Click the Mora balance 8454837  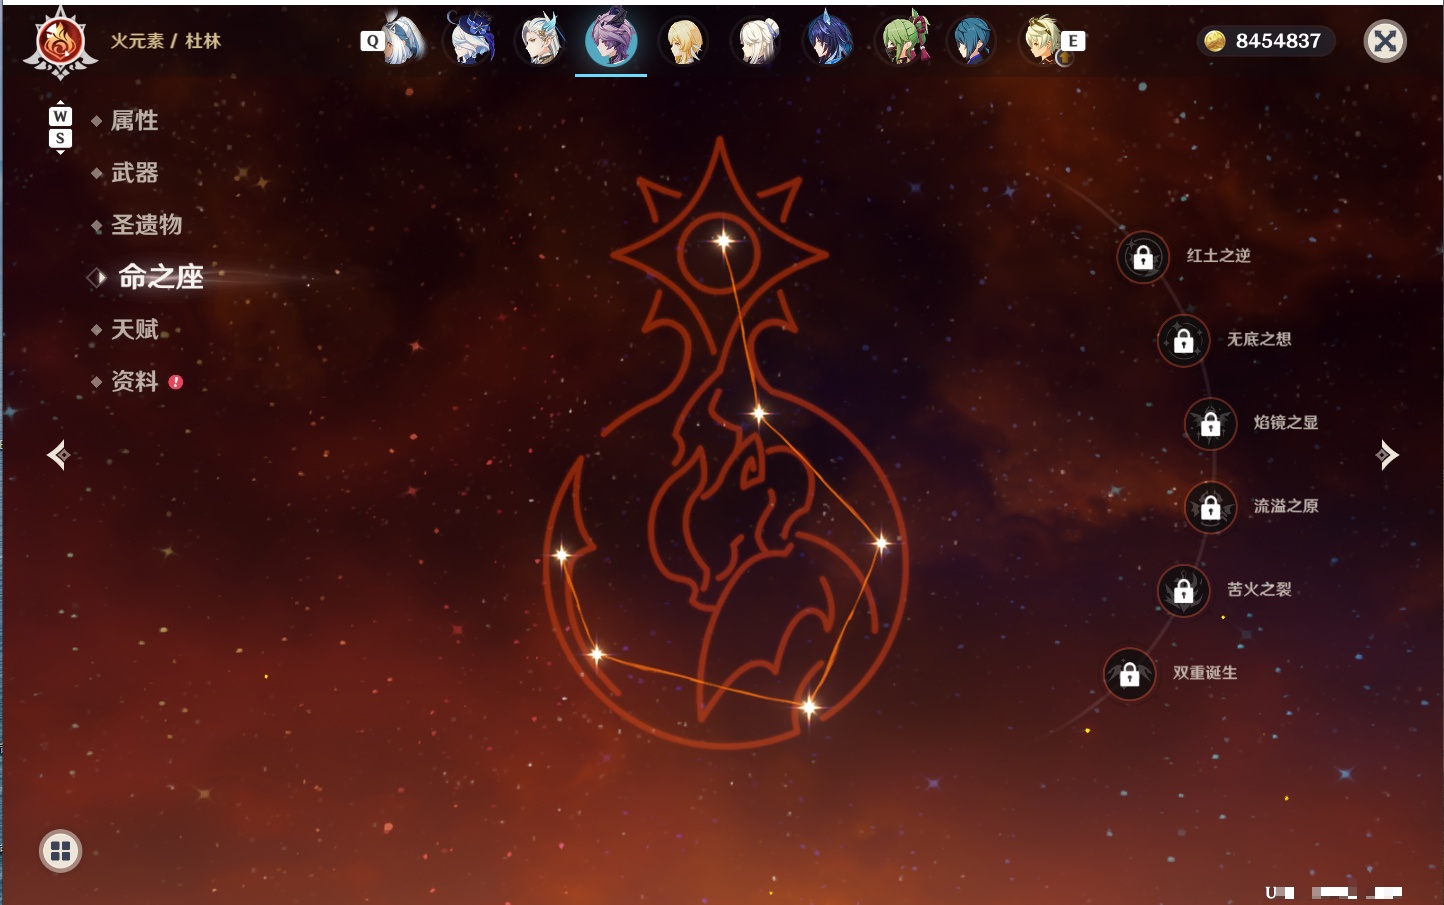[1278, 41]
